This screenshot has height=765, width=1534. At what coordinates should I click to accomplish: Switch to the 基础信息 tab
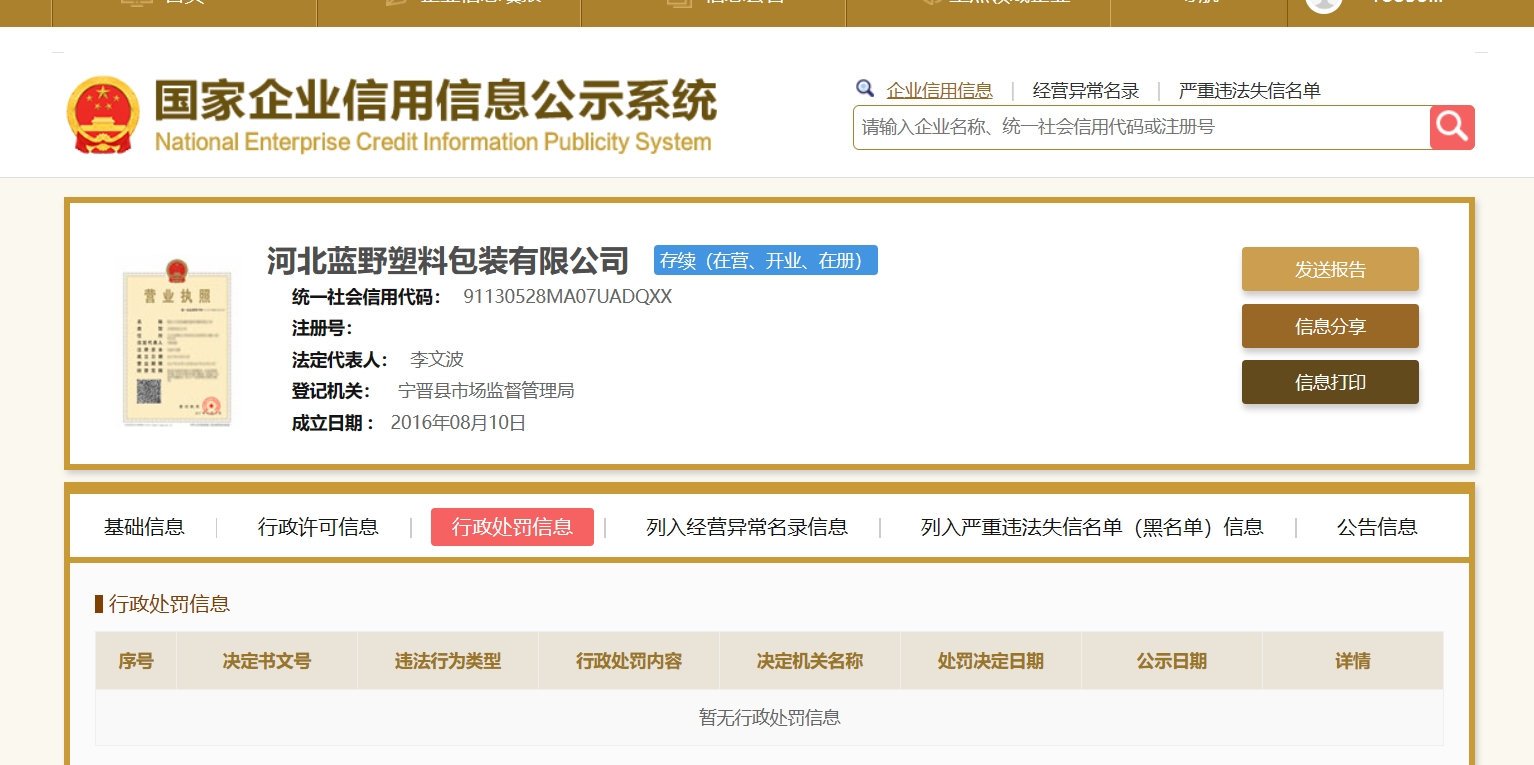click(144, 527)
